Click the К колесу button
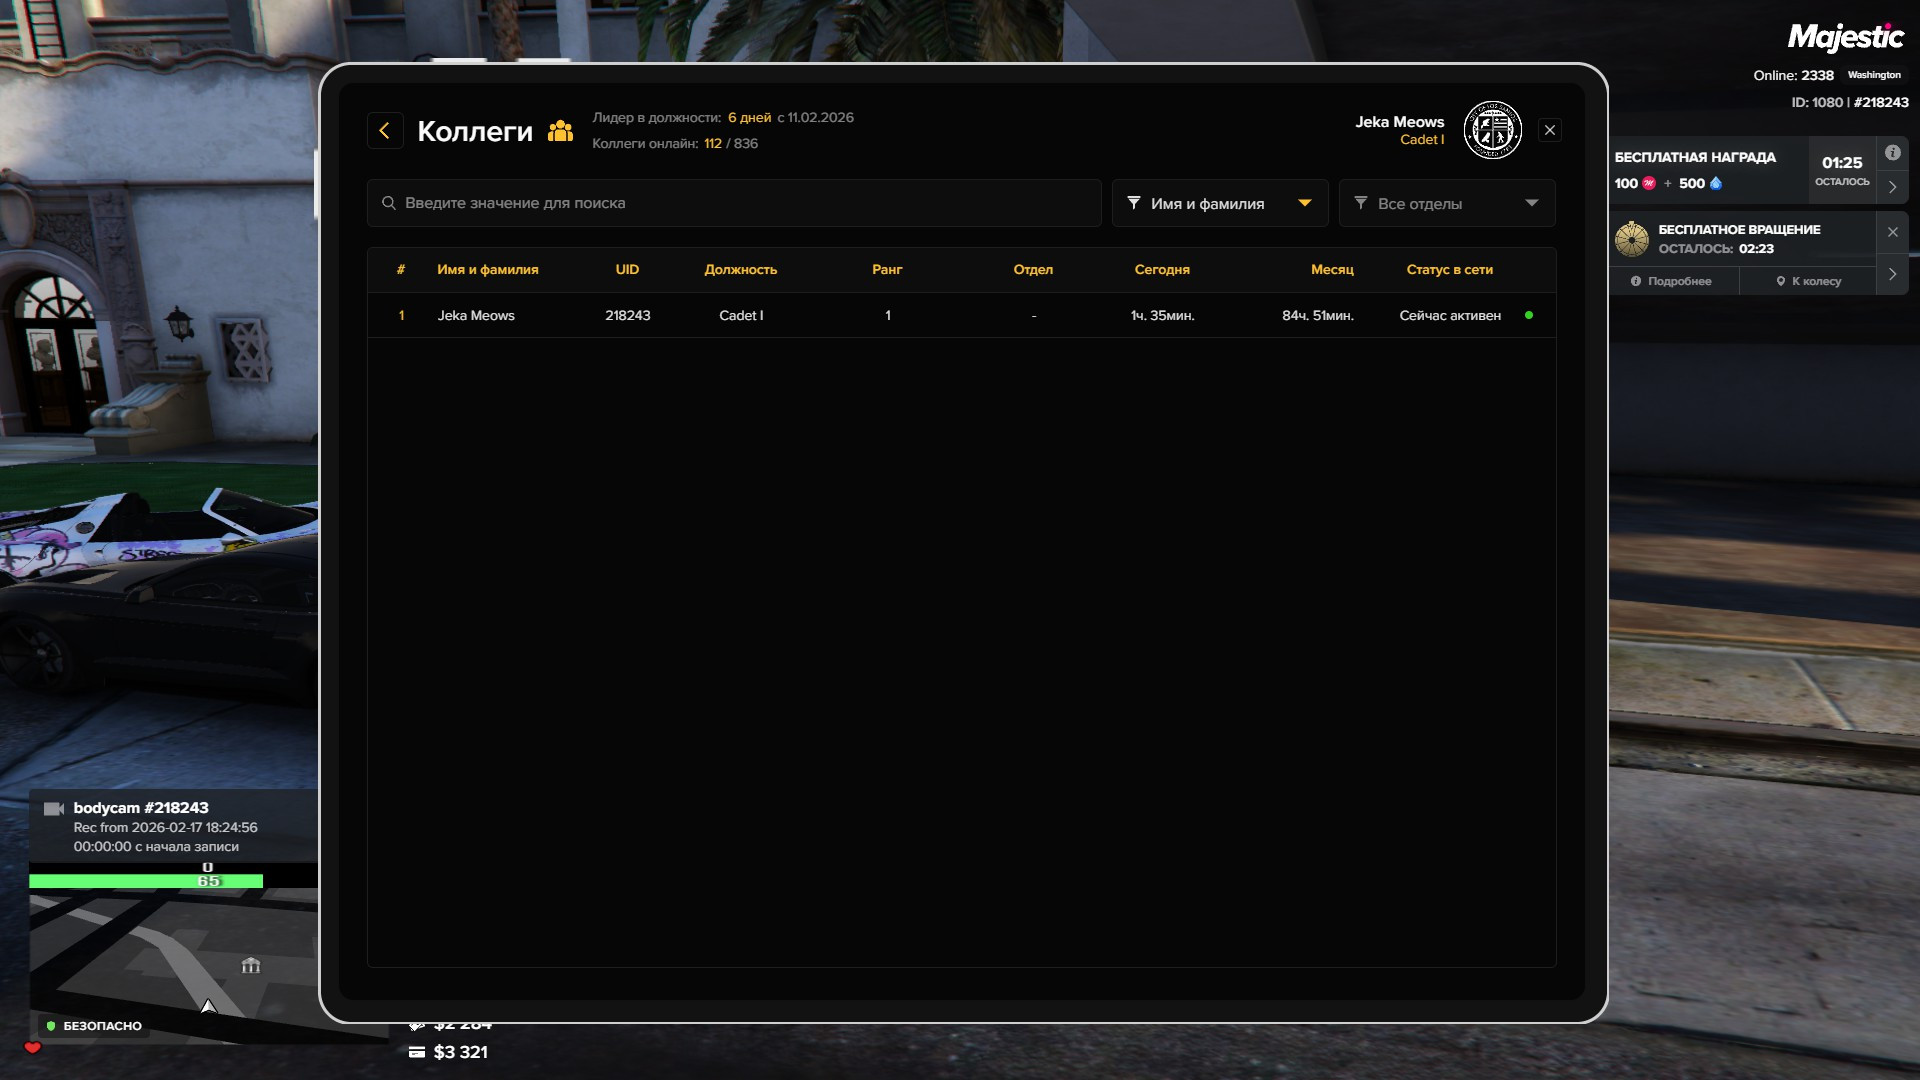The image size is (1920, 1080). click(1808, 281)
